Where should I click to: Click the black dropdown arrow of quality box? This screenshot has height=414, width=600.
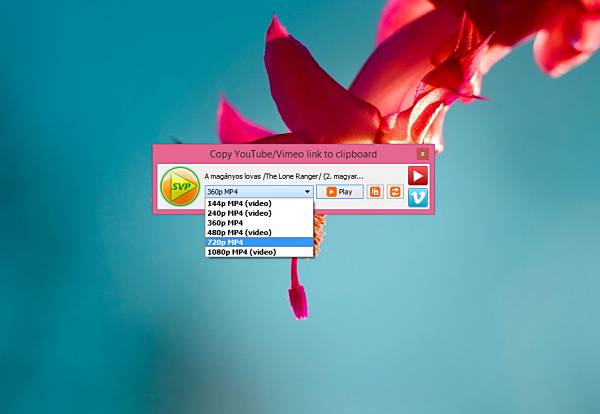point(307,192)
